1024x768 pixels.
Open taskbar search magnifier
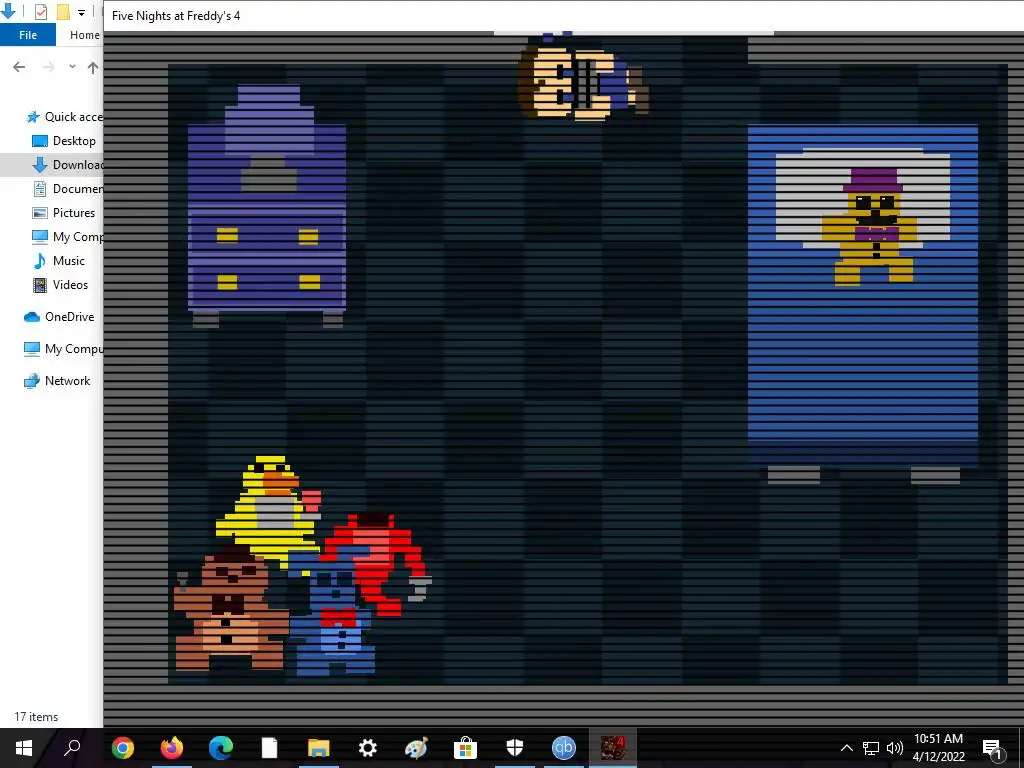click(72, 747)
